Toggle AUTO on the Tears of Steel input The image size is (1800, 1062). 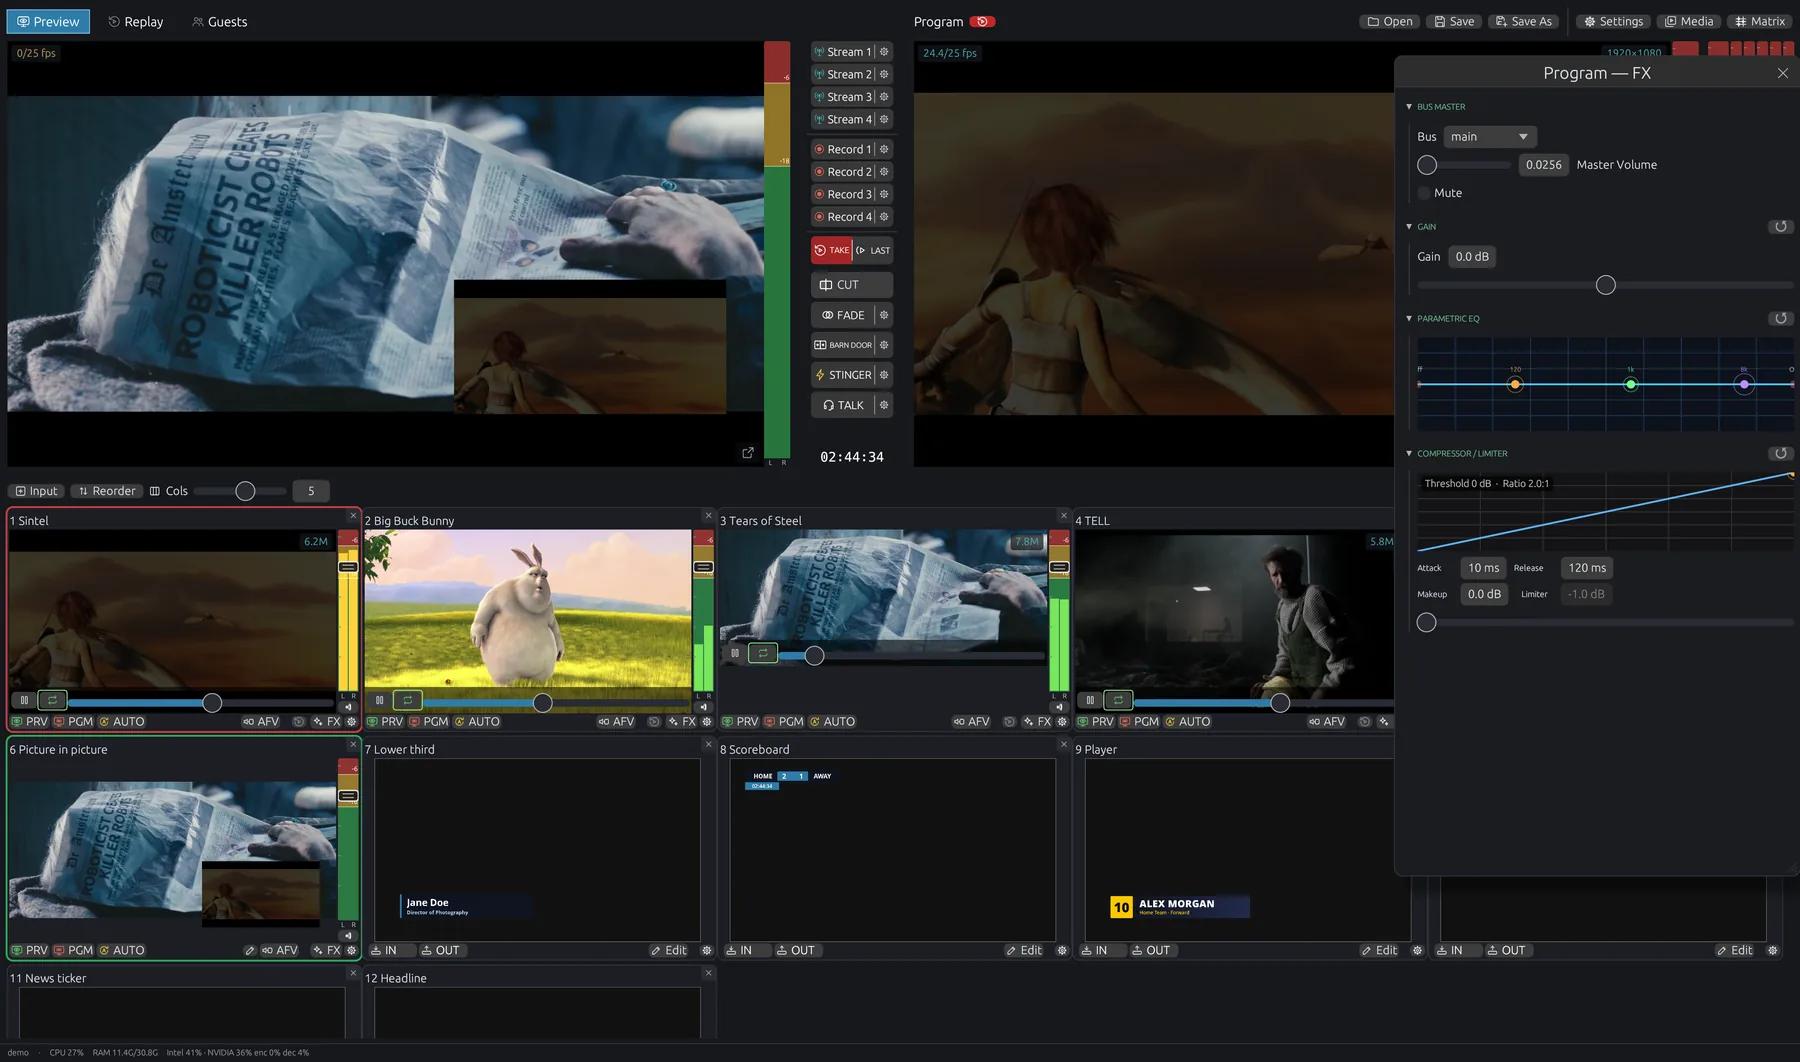pos(832,722)
